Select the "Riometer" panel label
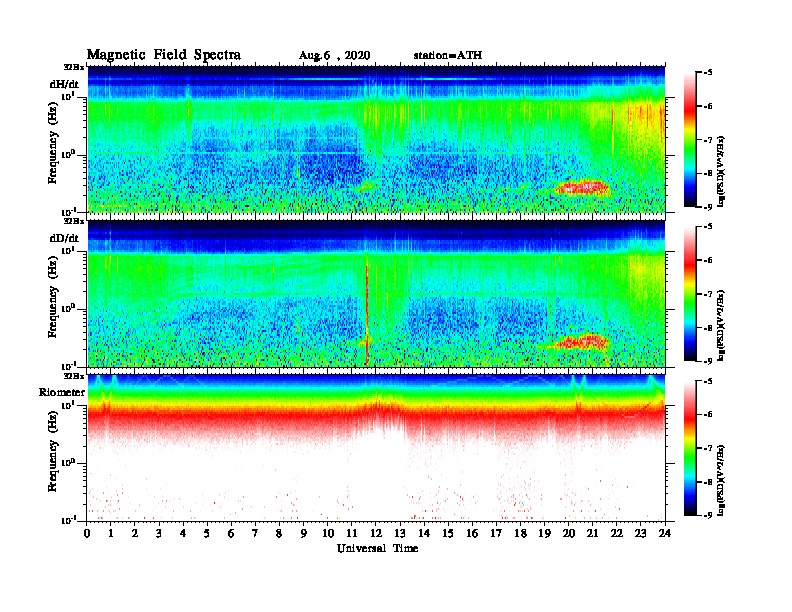 point(62,392)
